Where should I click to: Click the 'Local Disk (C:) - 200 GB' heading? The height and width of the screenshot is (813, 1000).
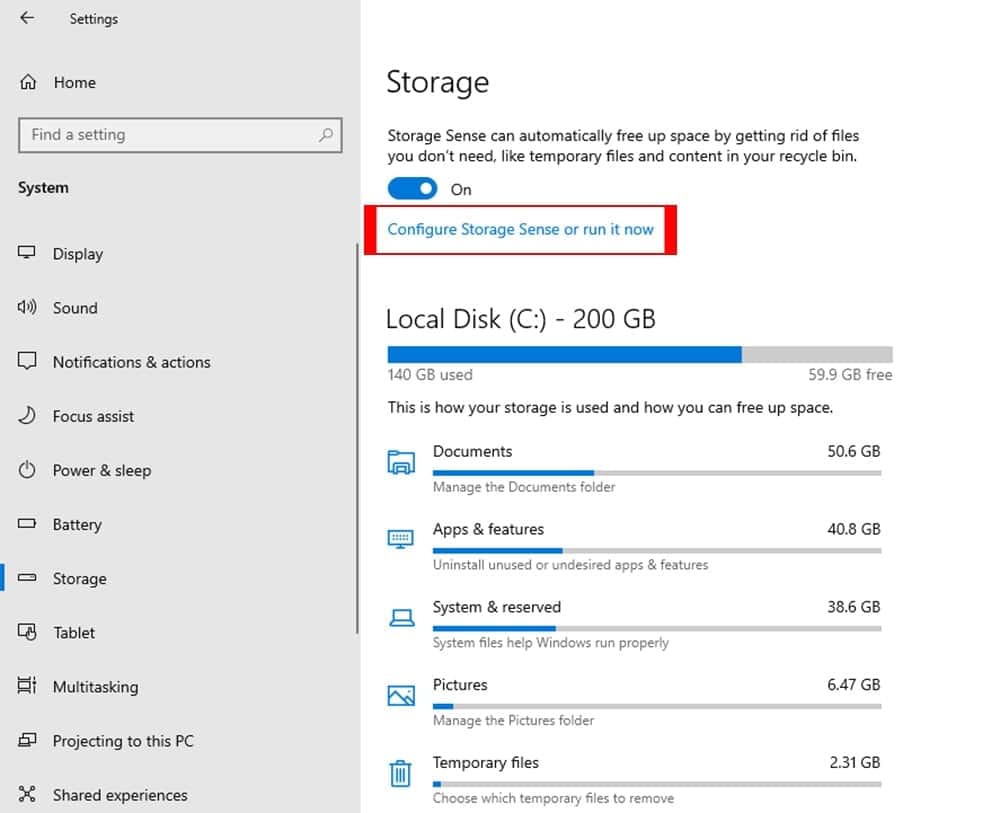(521, 319)
